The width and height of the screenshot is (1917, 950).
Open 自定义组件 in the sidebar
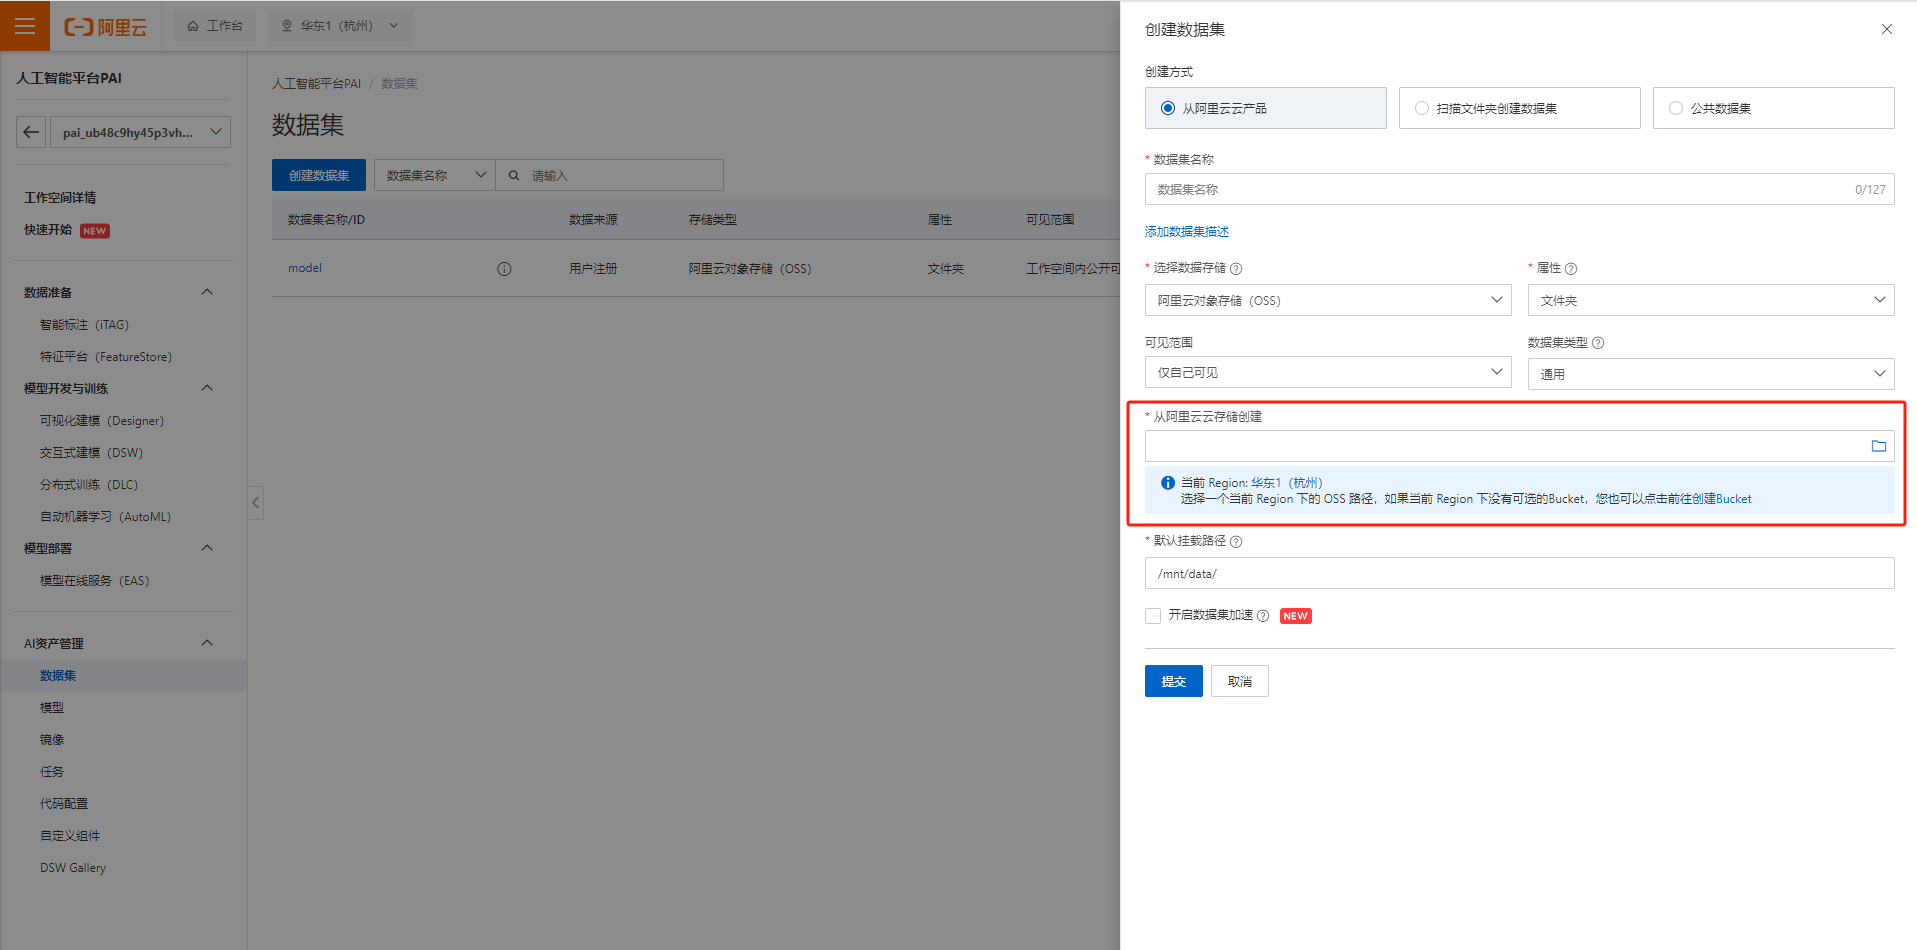point(70,836)
